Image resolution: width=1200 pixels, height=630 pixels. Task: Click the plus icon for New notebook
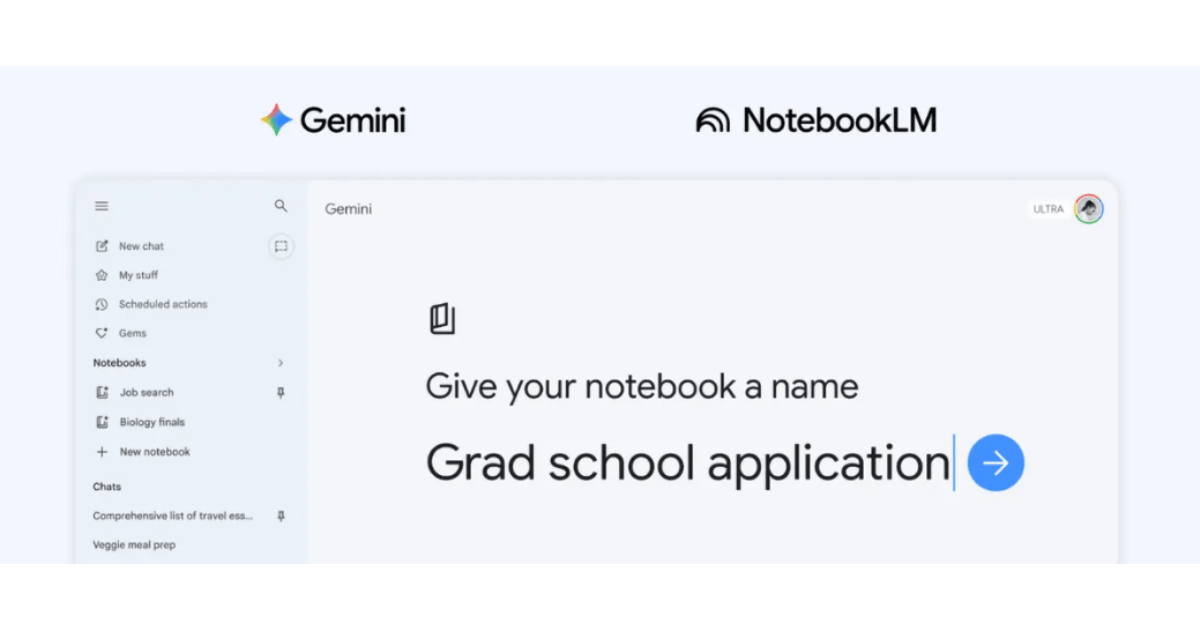click(x=102, y=452)
